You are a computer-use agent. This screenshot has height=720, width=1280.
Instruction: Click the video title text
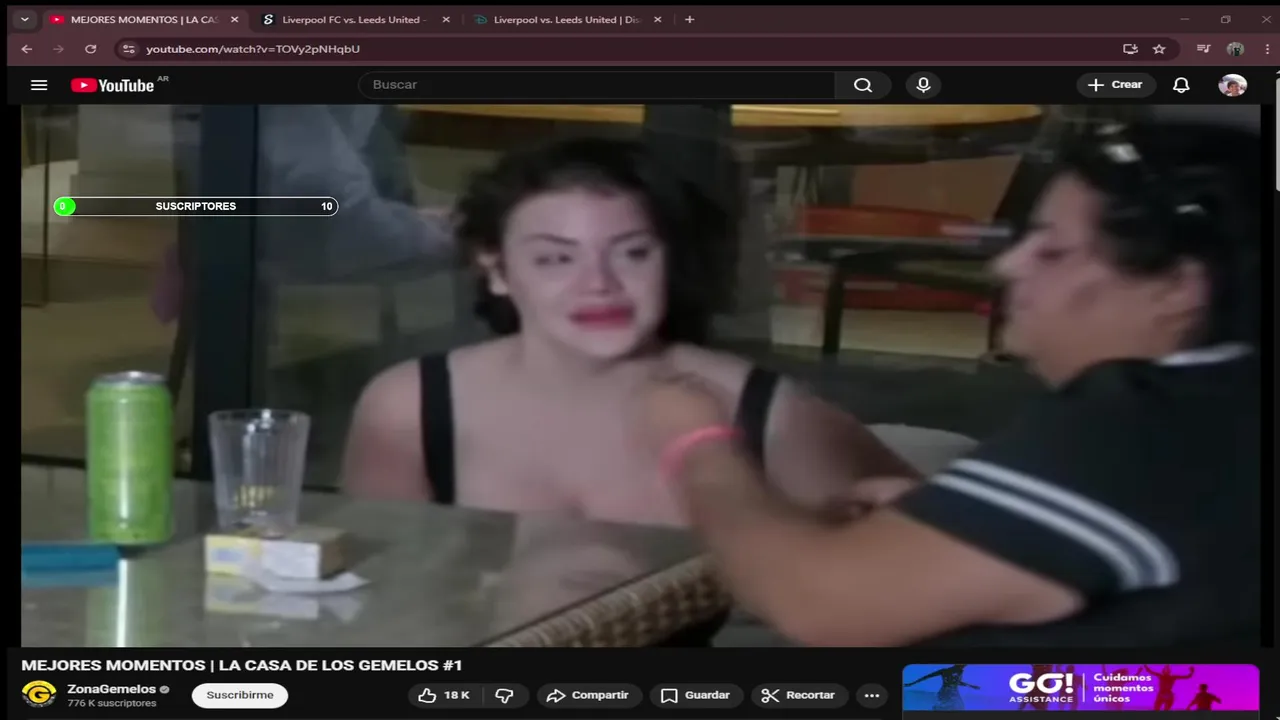241,665
